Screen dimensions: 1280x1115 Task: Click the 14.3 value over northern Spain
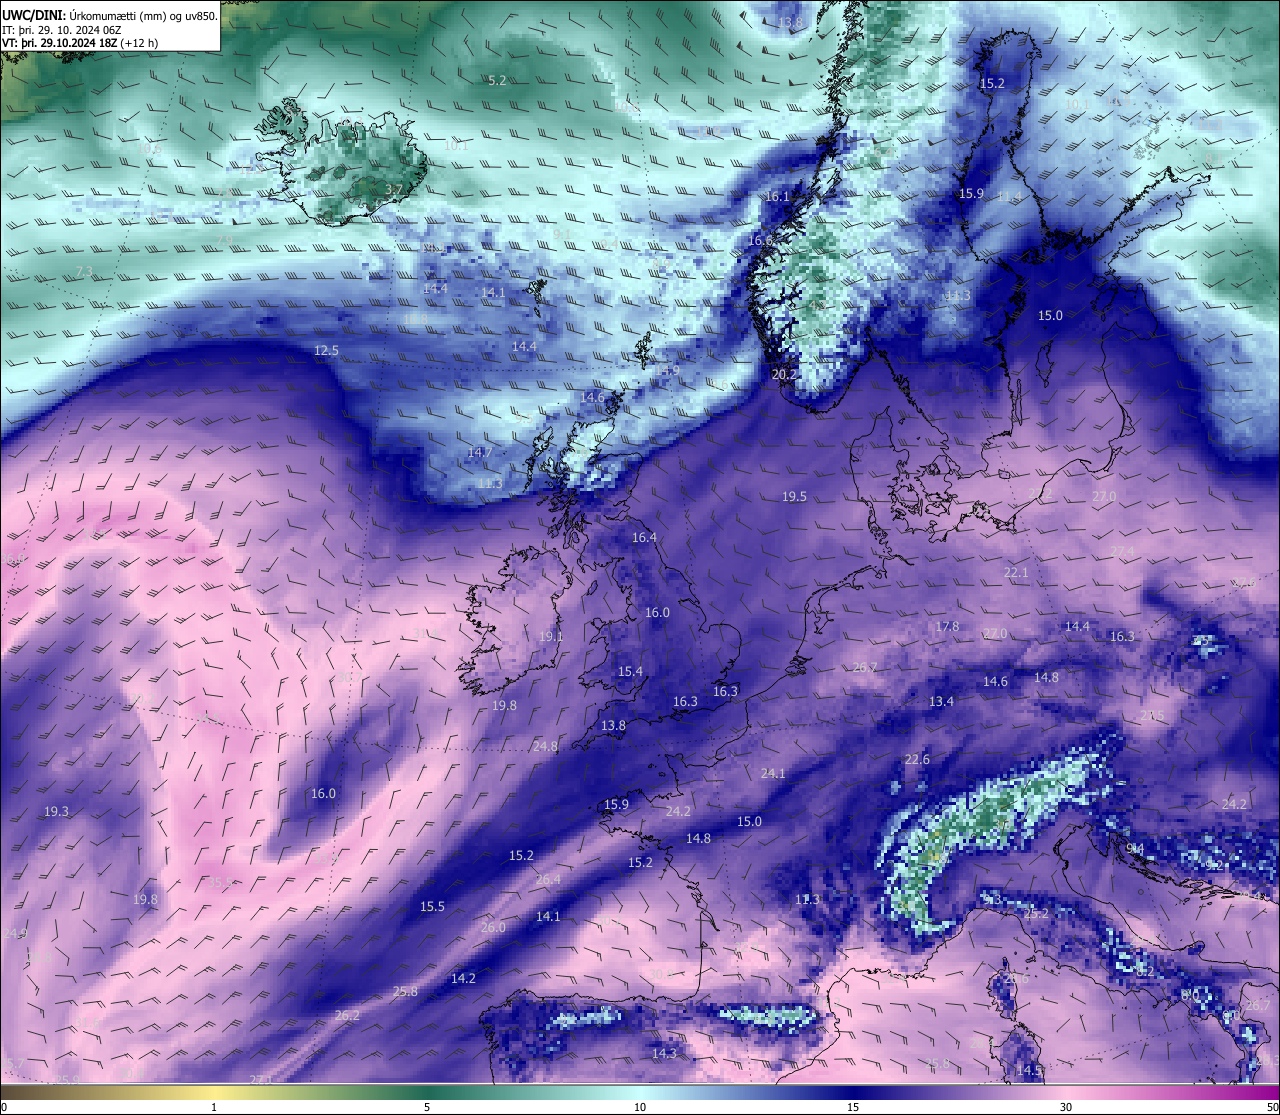click(664, 1054)
